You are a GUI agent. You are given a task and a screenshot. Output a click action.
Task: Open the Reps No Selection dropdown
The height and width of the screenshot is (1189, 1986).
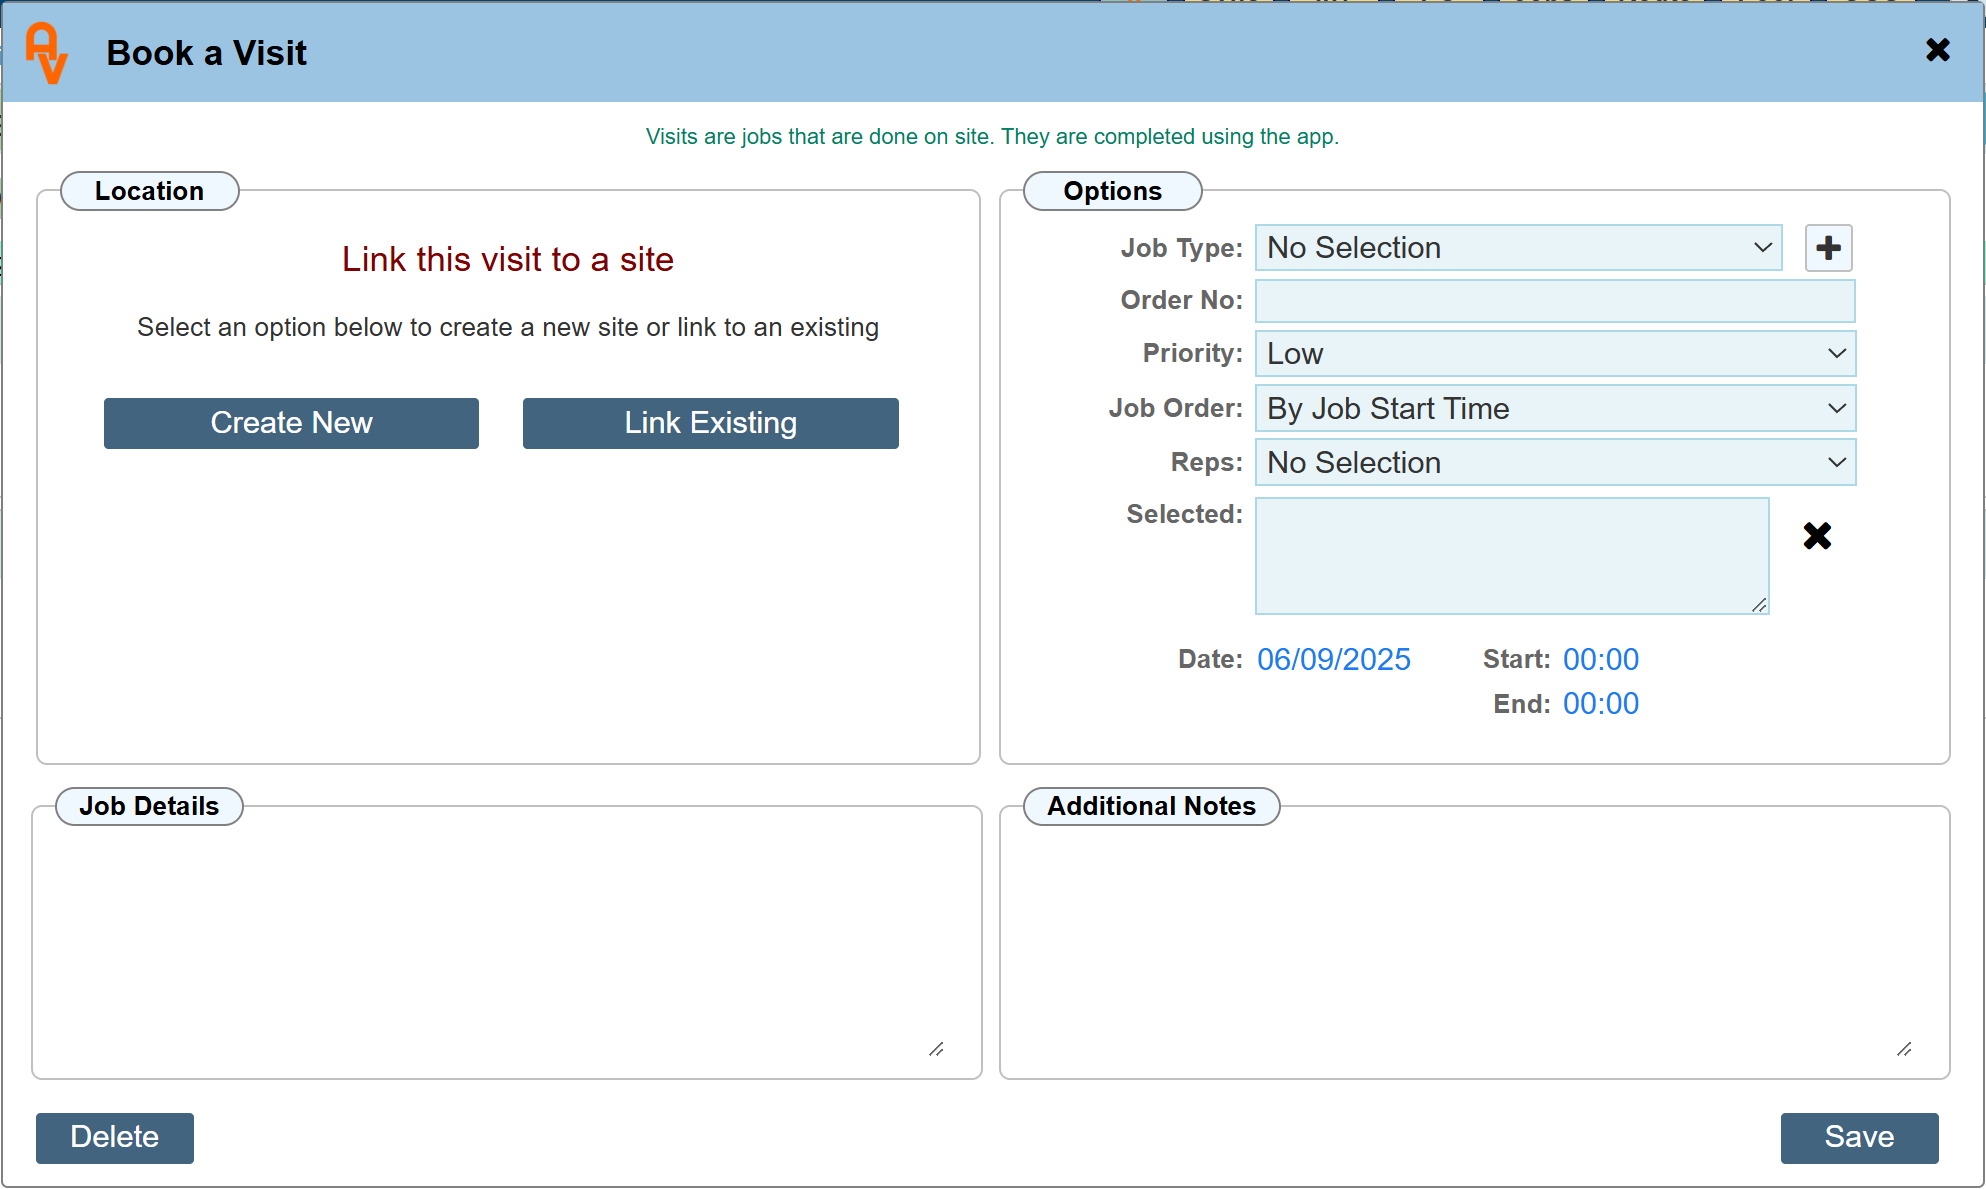(x=1555, y=463)
